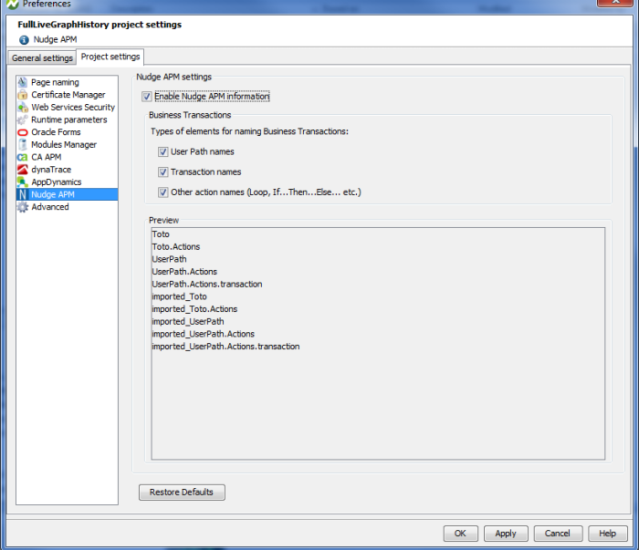The image size is (639, 550).
Task: Click the CA APM logo icon
Action: pos(22,157)
